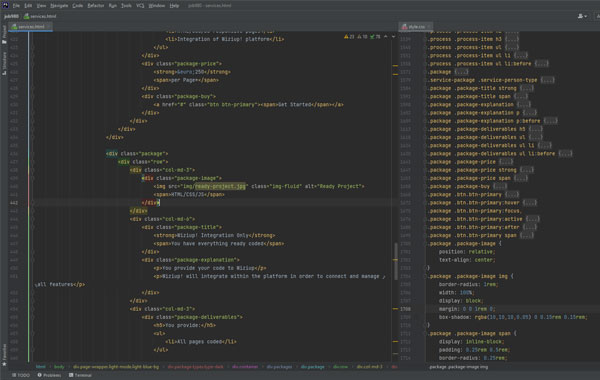The width and height of the screenshot is (600, 380).
Task: Click the weak warnings count indicator
Action: point(362,37)
